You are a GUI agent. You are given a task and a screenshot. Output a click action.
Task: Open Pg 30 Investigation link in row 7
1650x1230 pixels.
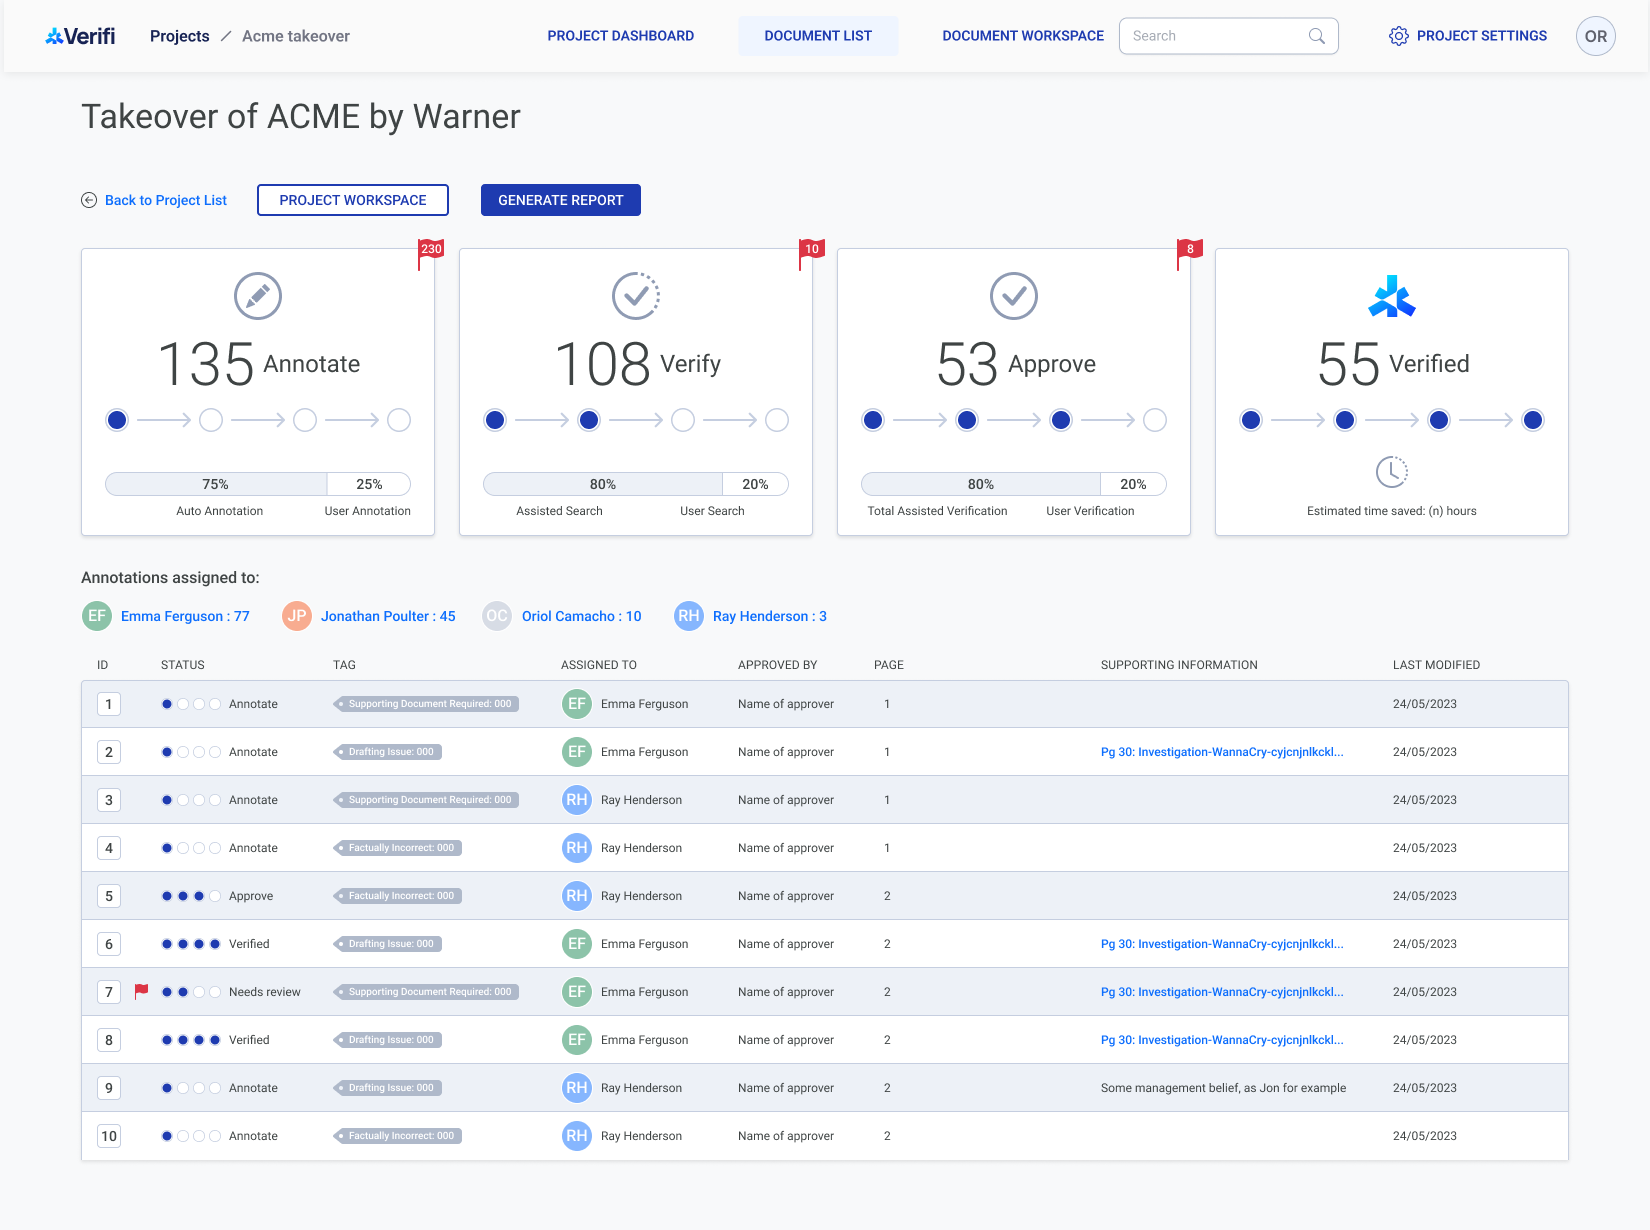1222,992
